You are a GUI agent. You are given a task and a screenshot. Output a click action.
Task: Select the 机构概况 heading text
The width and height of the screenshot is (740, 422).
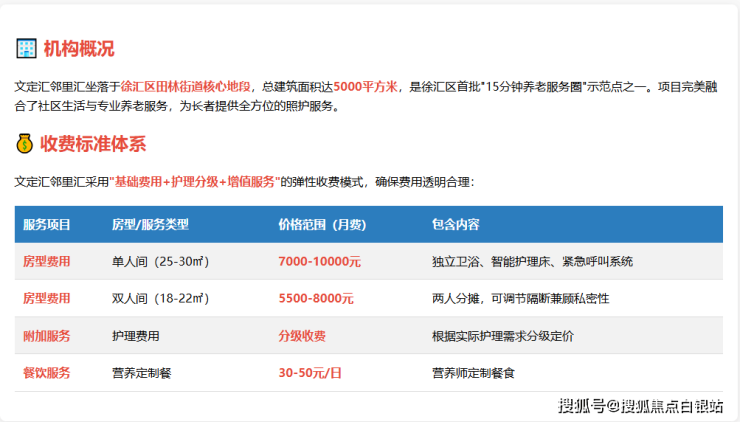(x=79, y=48)
